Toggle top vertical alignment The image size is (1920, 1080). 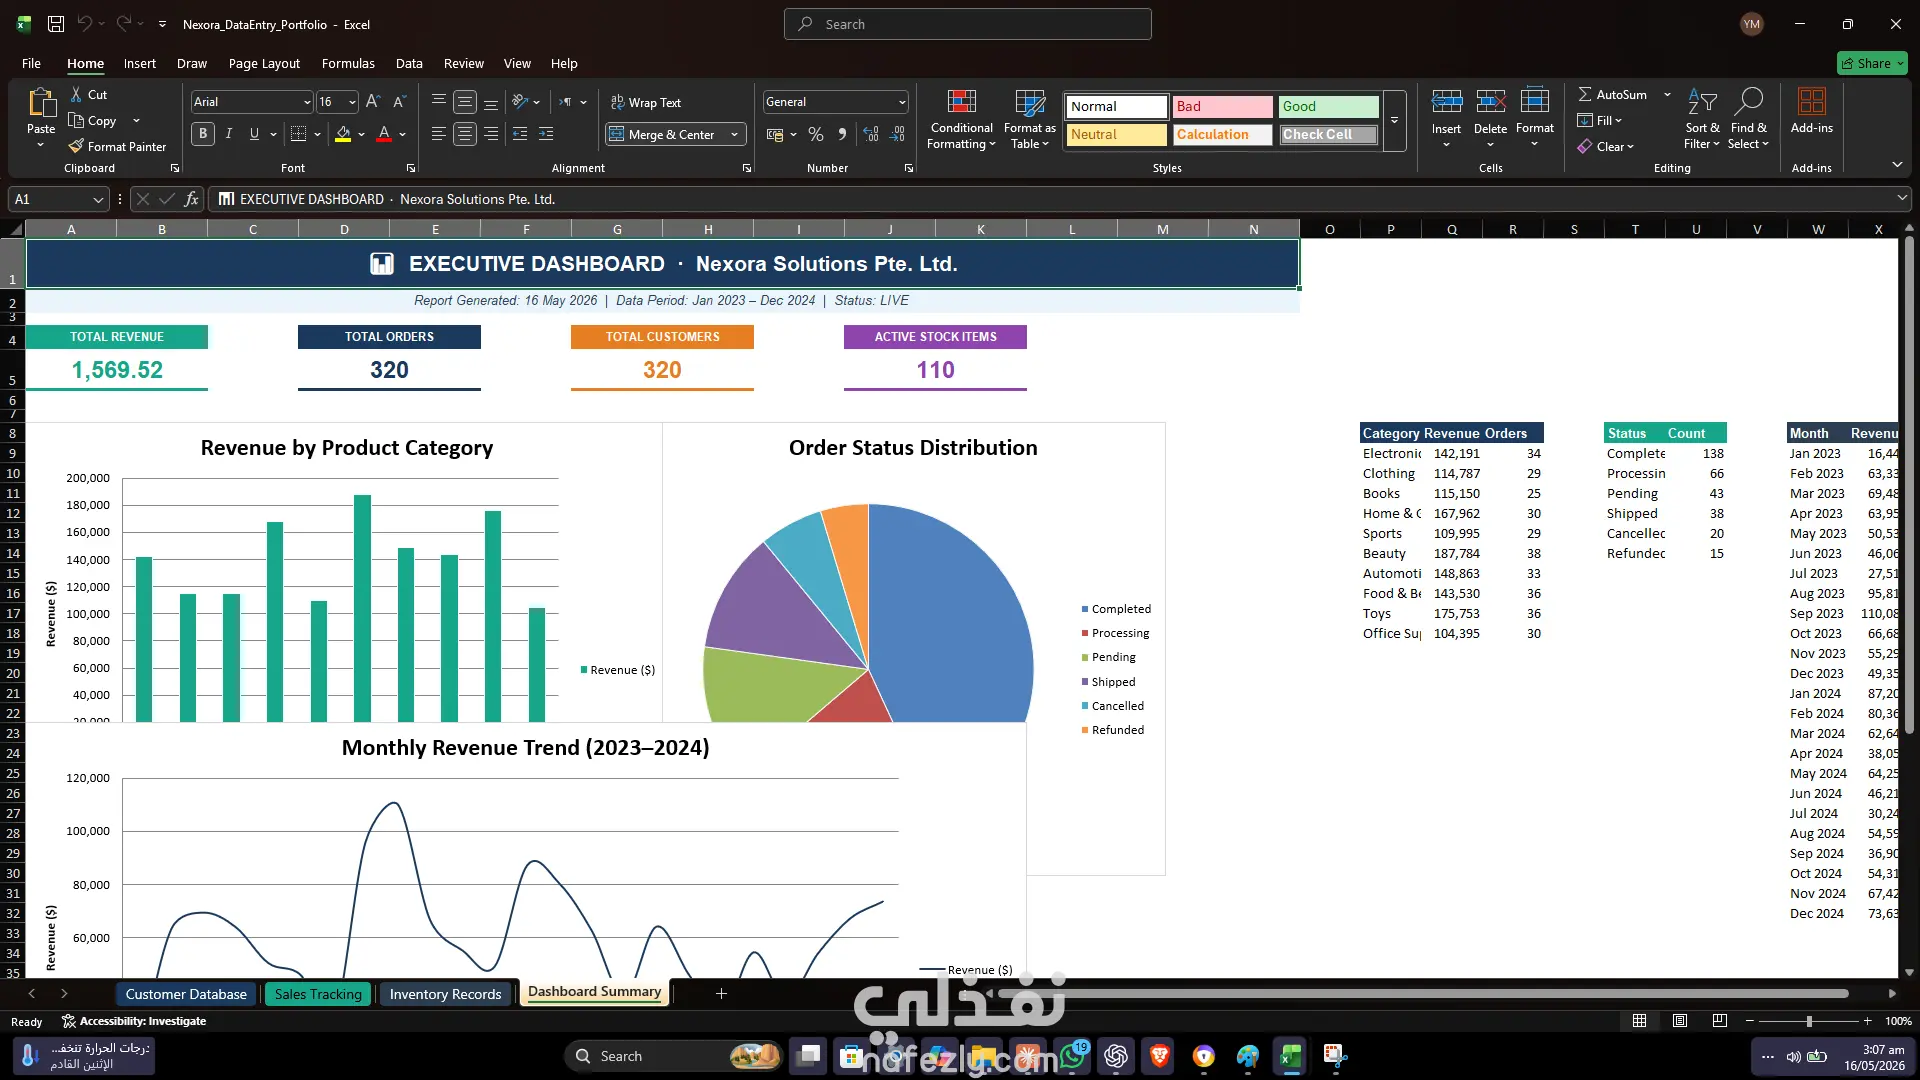[x=438, y=102]
